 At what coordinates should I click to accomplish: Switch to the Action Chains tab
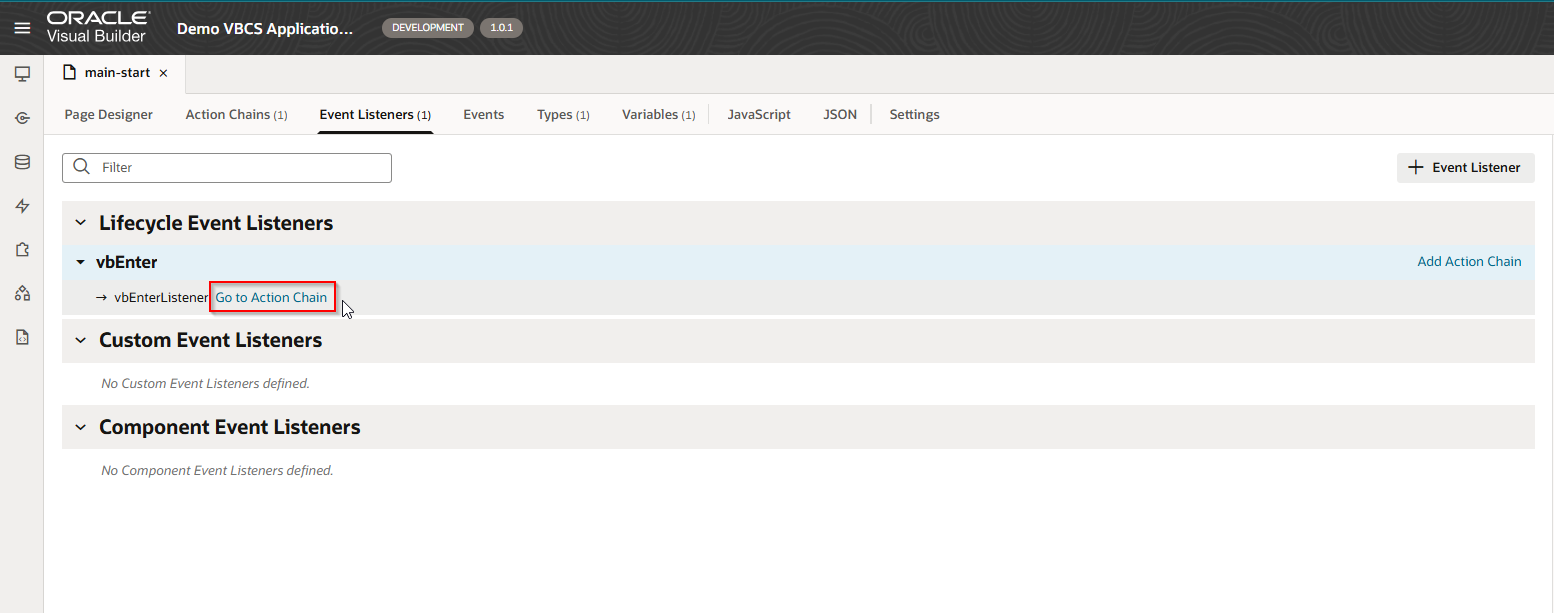[236, 114]
